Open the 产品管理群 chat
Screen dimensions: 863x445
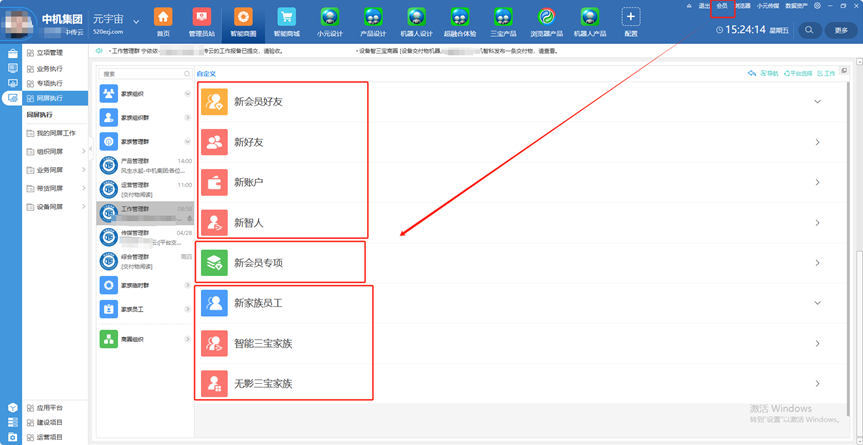coord(145,166)
